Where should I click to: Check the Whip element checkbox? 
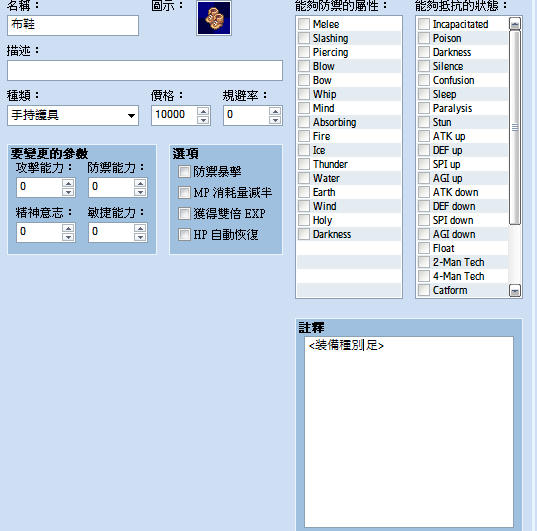pyautogui.click(x=304, y=94)
